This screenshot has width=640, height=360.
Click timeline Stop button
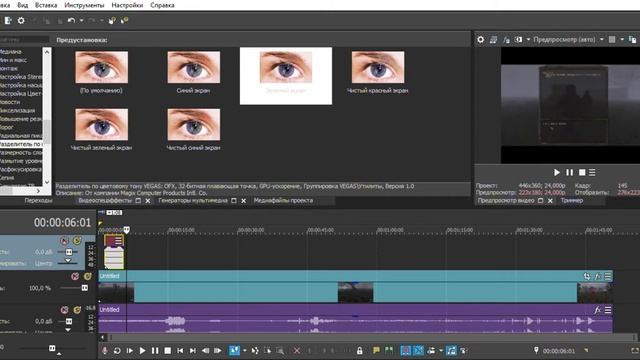click(x=167, y=351)
